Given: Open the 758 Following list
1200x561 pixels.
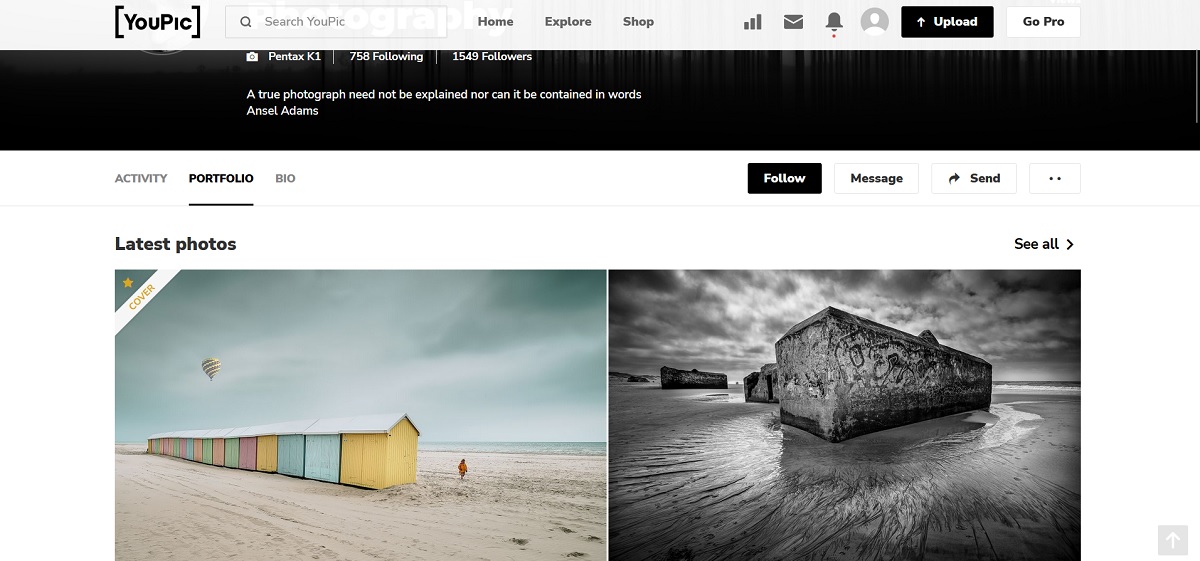Looking at the screenshot, I should point(386,57).
